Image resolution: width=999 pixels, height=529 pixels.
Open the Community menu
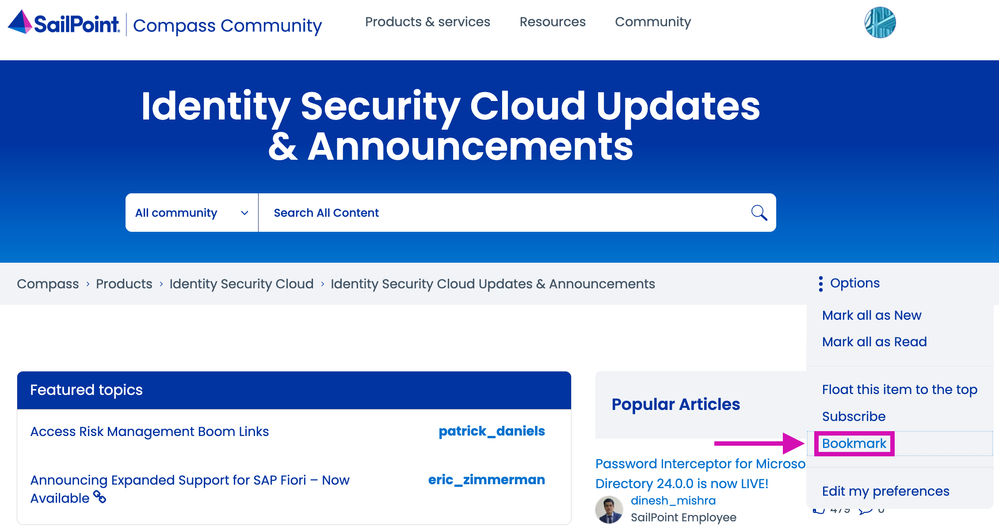652,22
